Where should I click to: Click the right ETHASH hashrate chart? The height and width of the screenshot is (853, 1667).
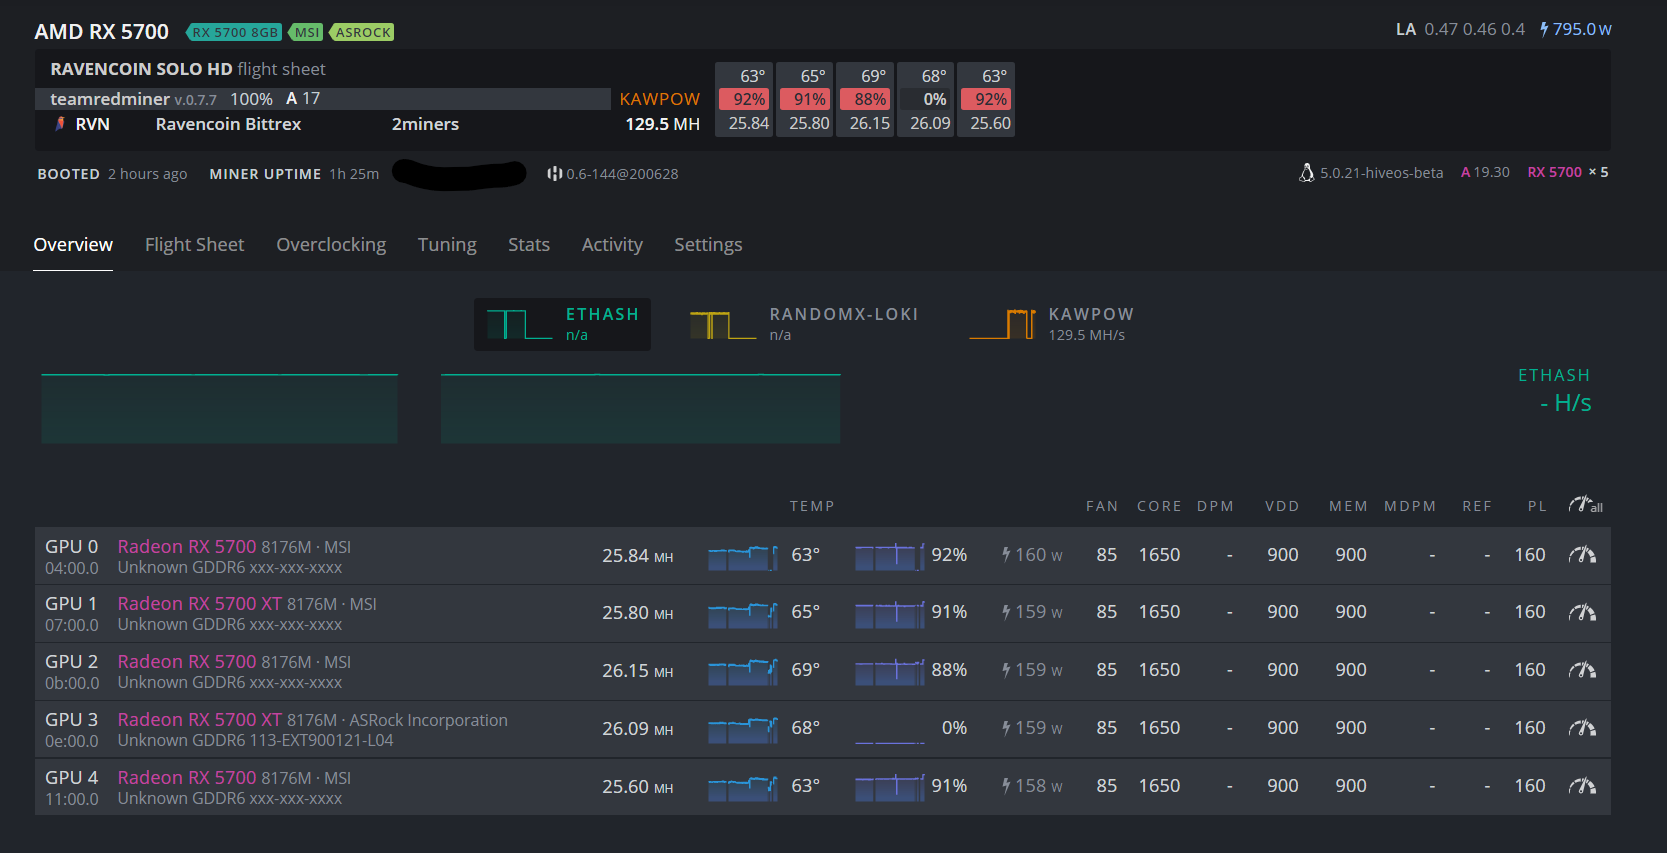(640, 408)
